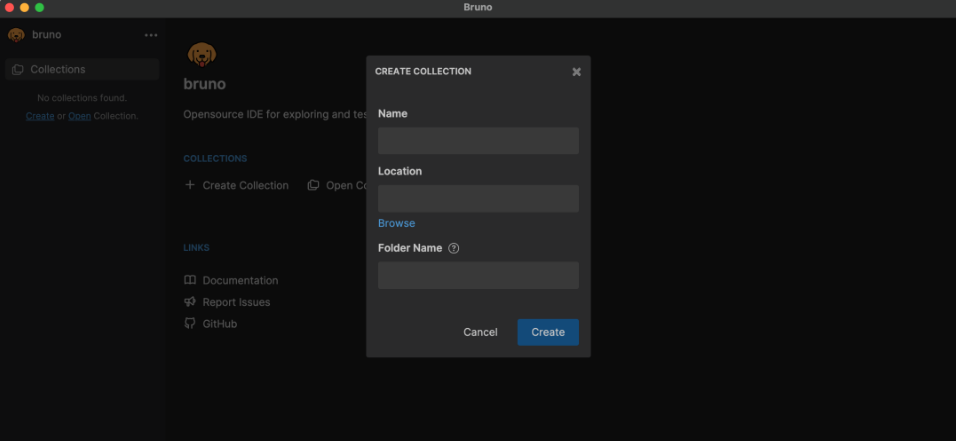Click the Open link in sidebar

79,116
